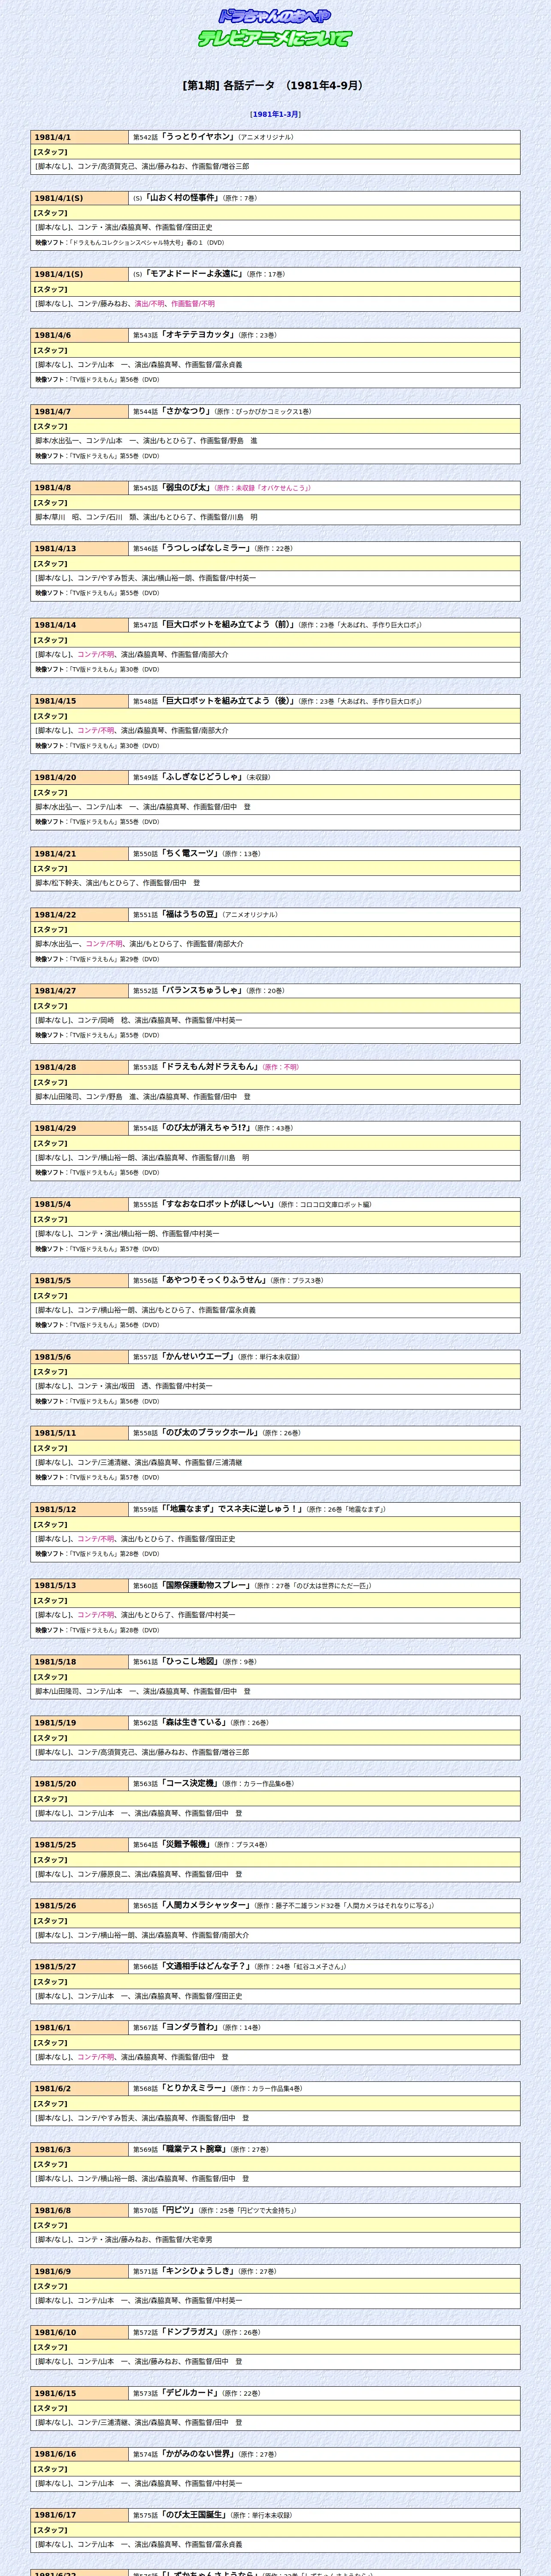The image size is (551, 2576).
Task: Click episode title キンシひょうしき
Action: 198,2272
